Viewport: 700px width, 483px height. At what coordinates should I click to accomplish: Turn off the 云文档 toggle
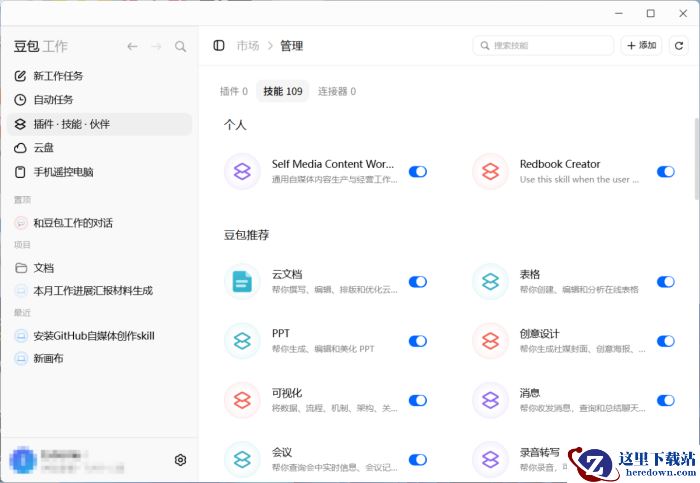point(418,282)
